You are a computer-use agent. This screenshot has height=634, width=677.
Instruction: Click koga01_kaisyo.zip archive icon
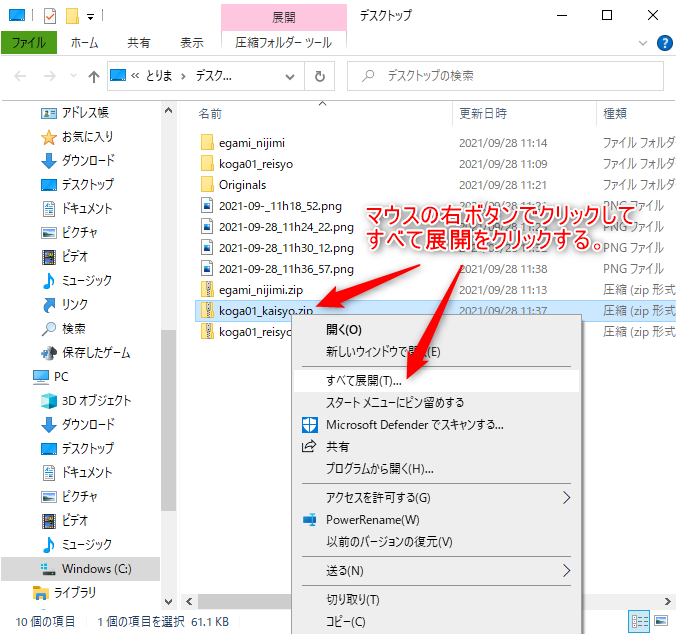(x=207, y=311)
